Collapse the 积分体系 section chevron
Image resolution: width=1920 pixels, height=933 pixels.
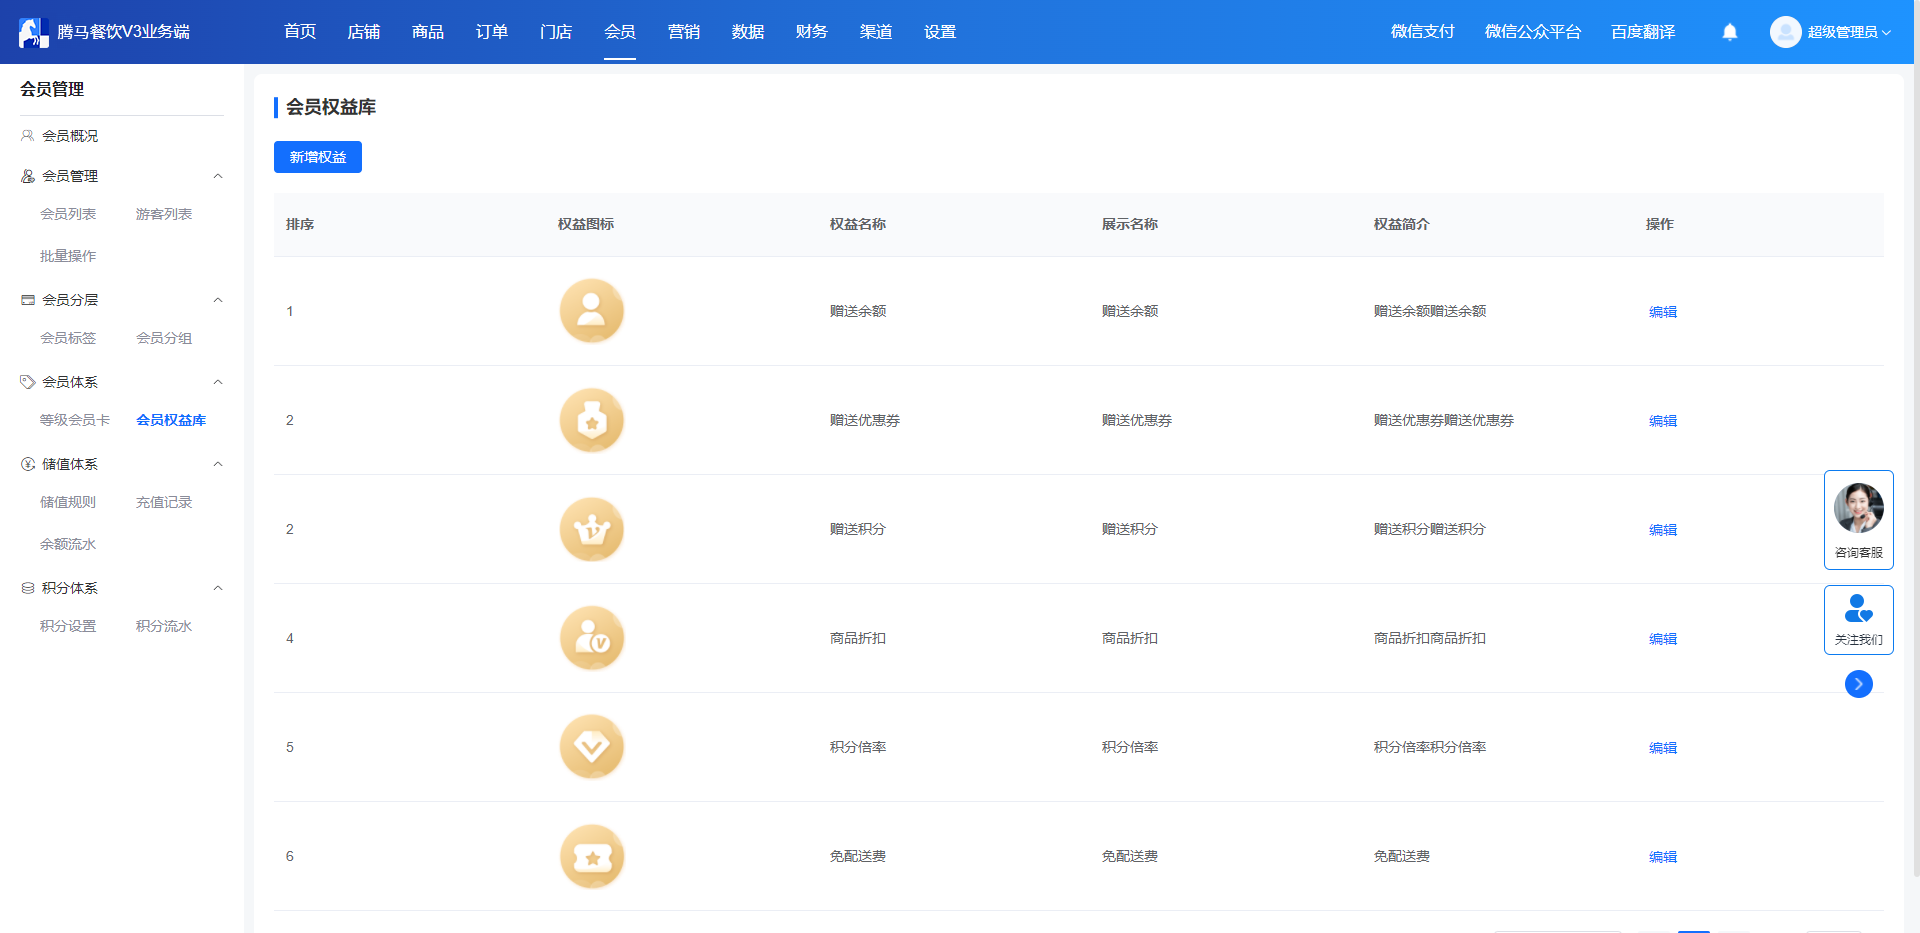[x=218, y=588]
